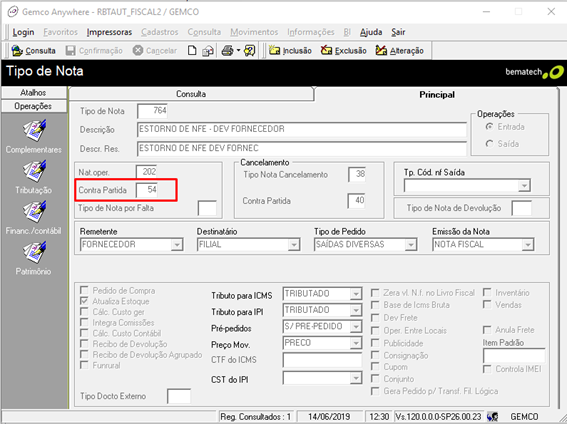Open the Cadastros menu
This screenshot has height=424, width=567.
[x=159, y=32]
